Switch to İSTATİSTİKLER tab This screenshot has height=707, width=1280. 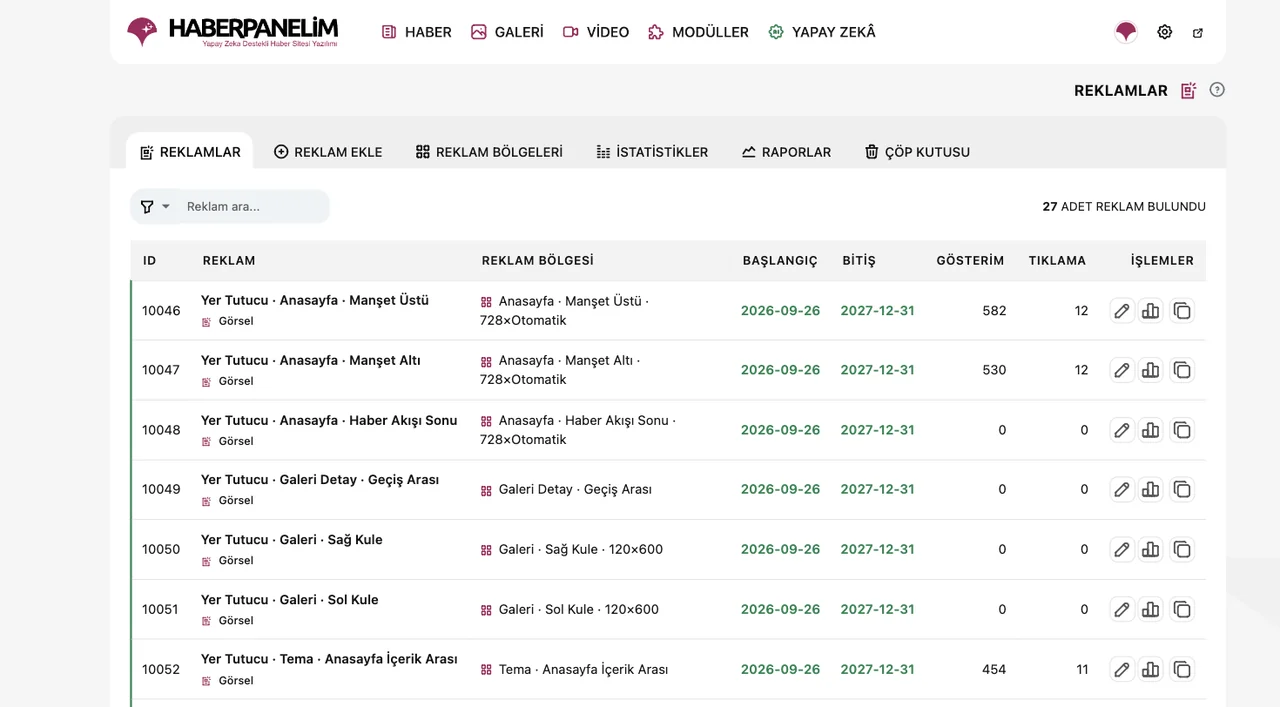(x=652, y=152)
